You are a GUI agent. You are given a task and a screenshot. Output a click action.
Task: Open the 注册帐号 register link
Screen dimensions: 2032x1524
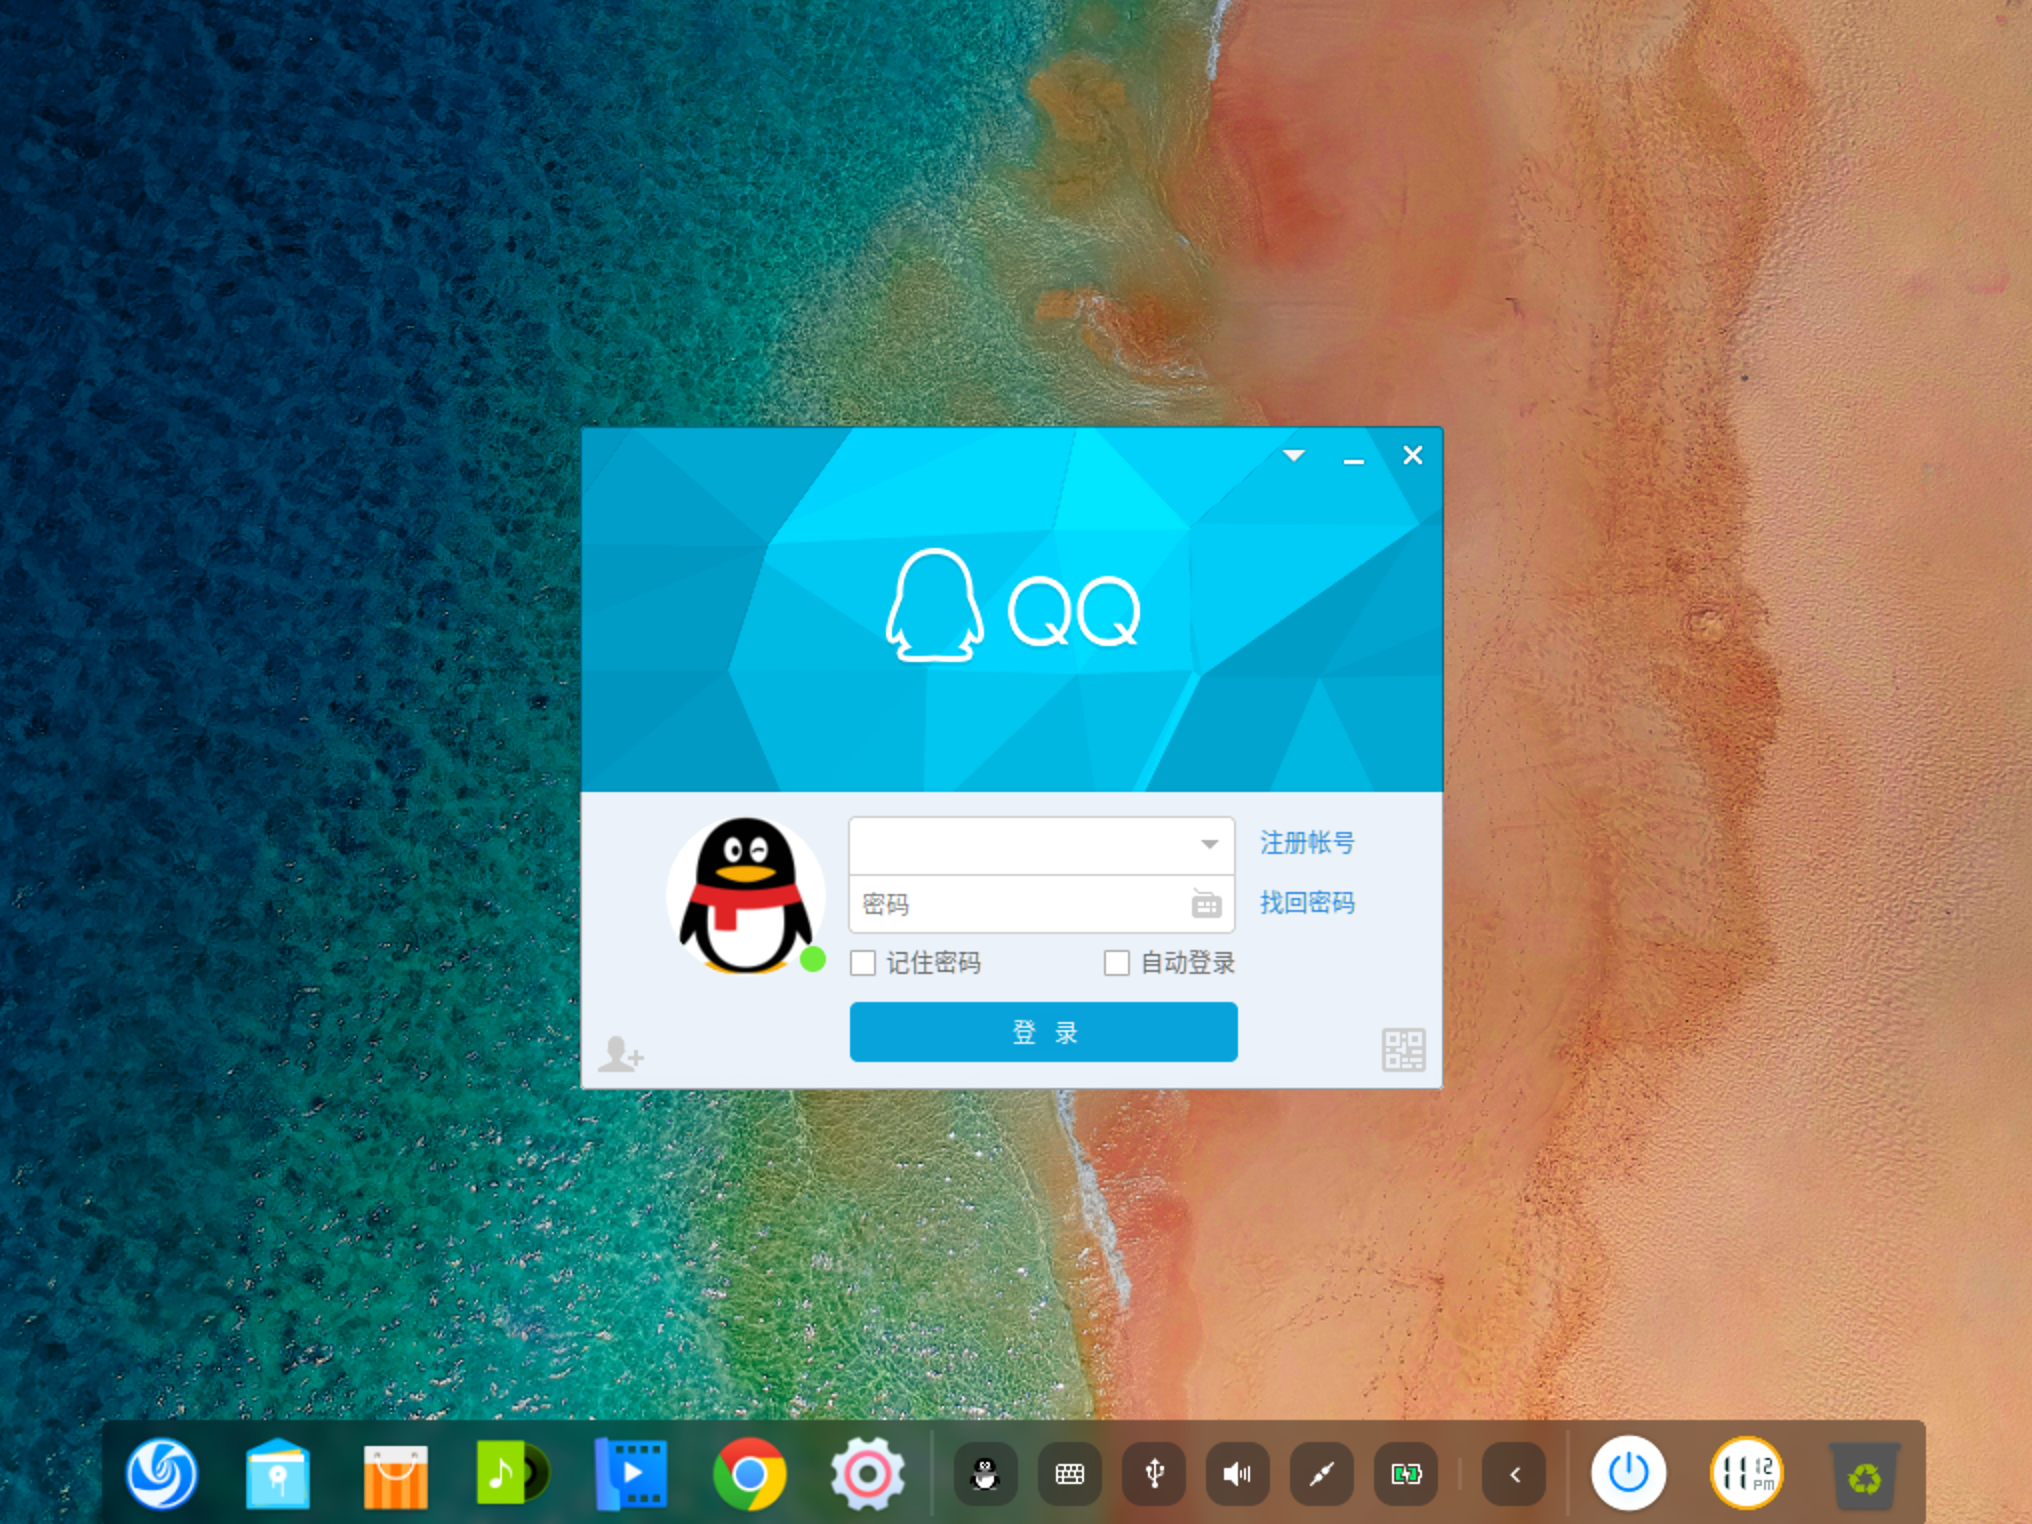coord(1306,843)
